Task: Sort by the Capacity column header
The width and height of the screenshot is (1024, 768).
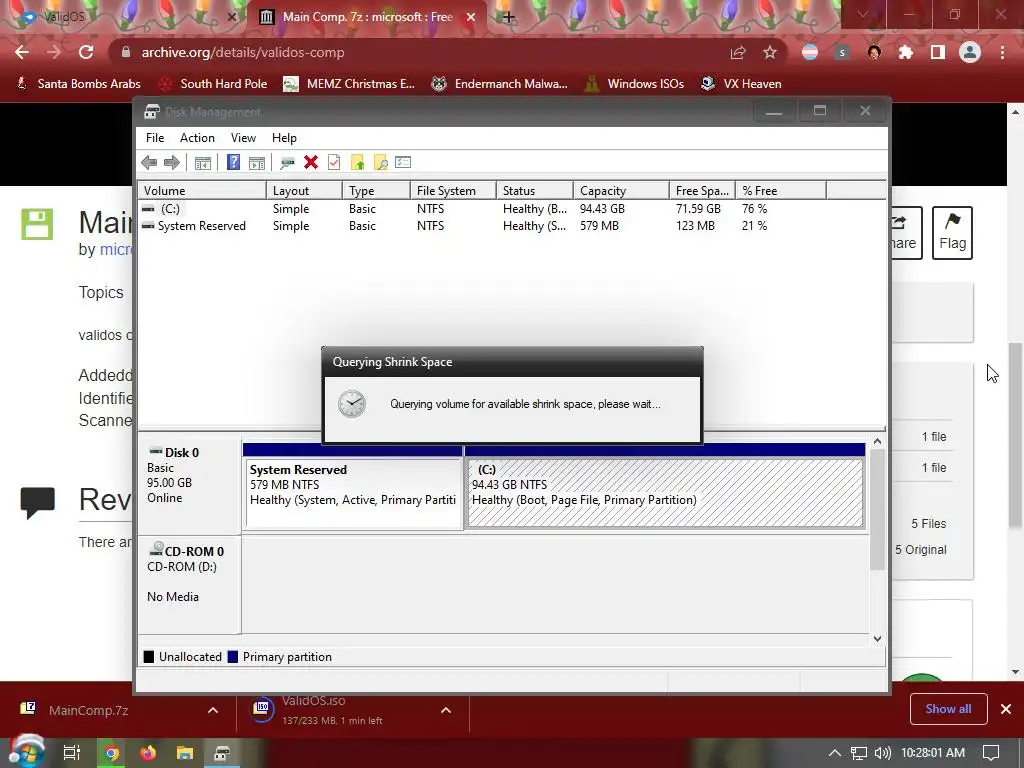Action: coord(621,191)
